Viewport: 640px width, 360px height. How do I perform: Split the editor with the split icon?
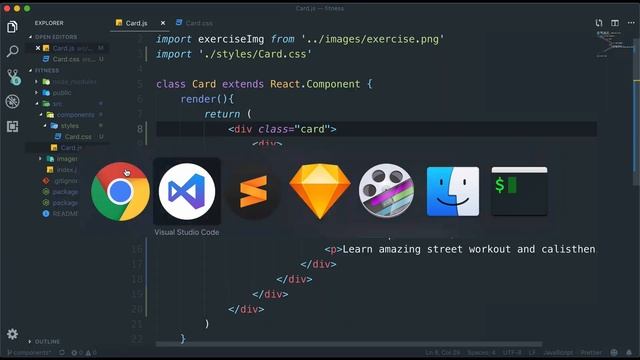615,23
